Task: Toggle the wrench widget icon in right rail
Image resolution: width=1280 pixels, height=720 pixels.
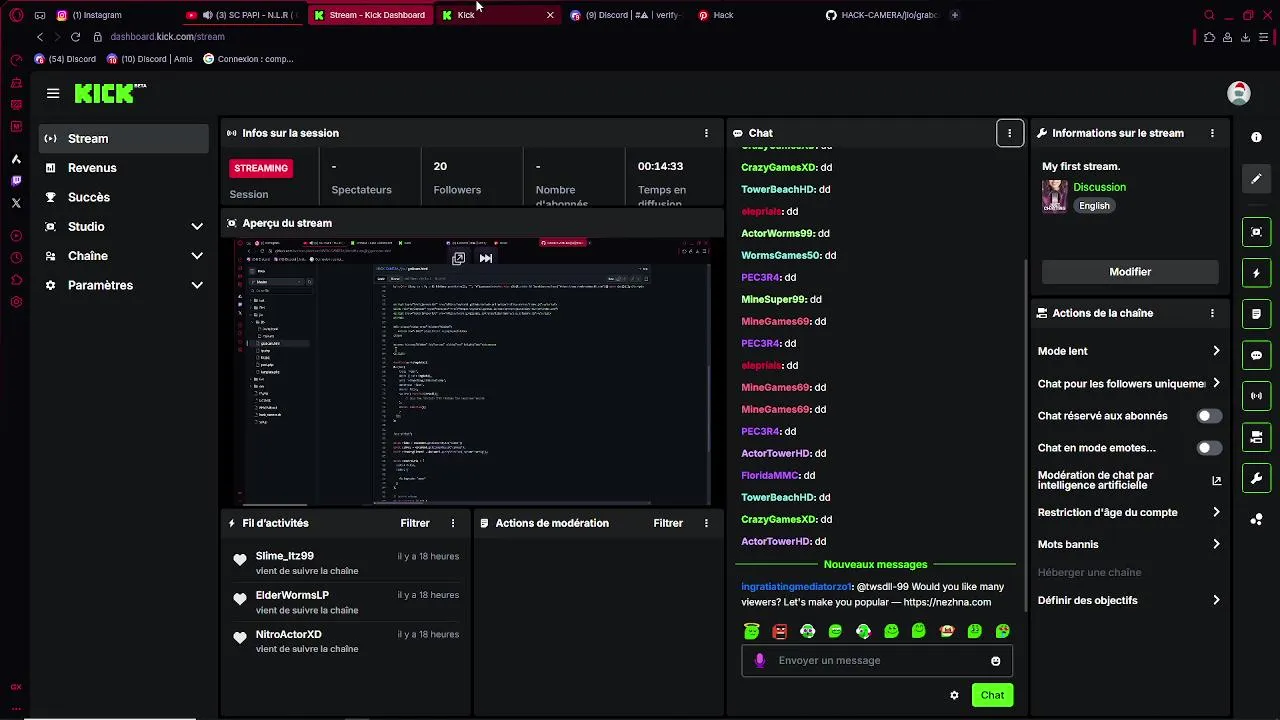Action: pos(1256,478)
